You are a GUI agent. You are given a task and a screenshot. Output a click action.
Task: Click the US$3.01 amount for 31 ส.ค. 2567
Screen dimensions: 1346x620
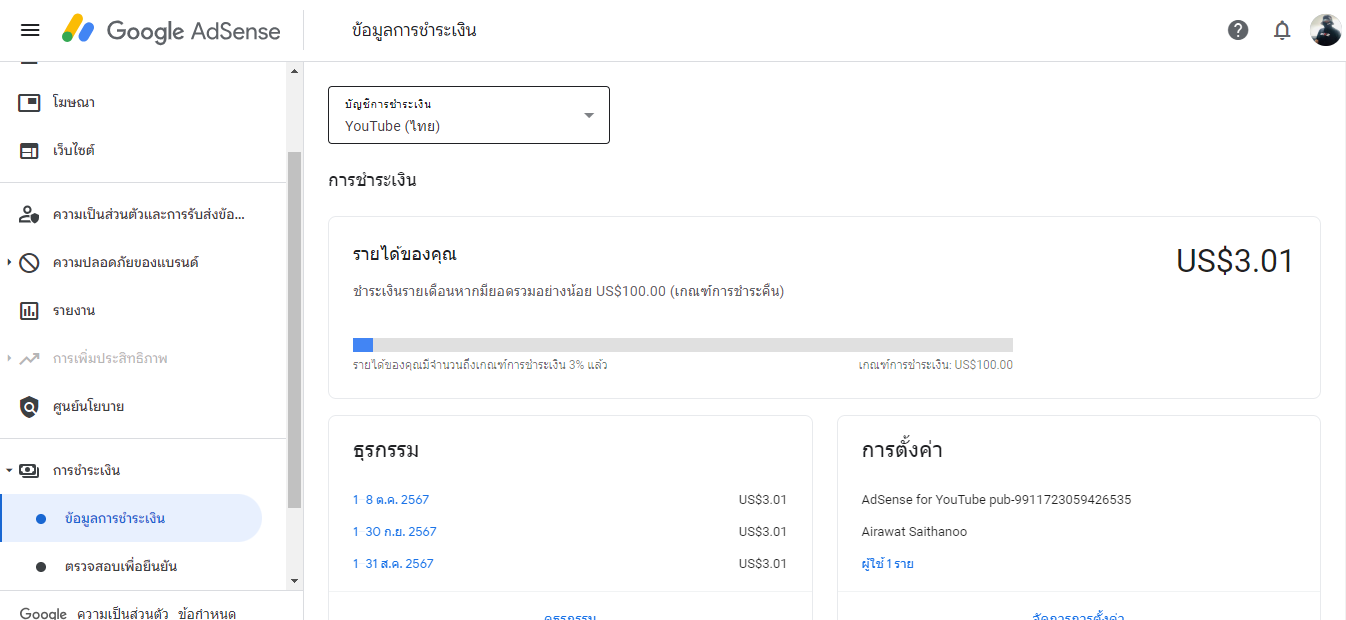(x=763, y=563)
